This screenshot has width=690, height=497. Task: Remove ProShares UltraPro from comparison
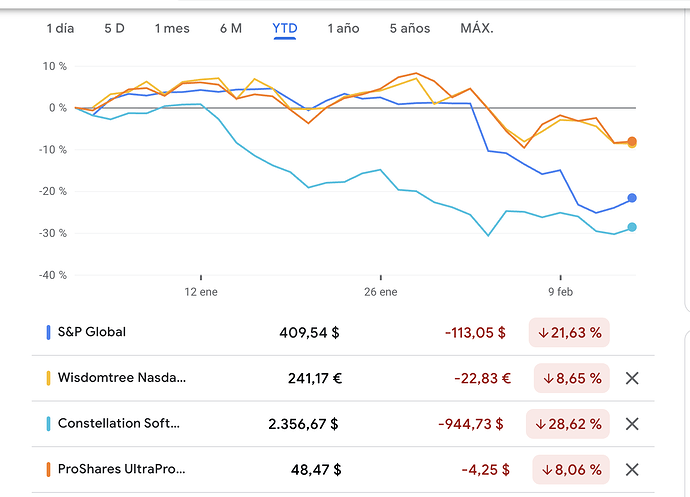[x=631, y=469]
